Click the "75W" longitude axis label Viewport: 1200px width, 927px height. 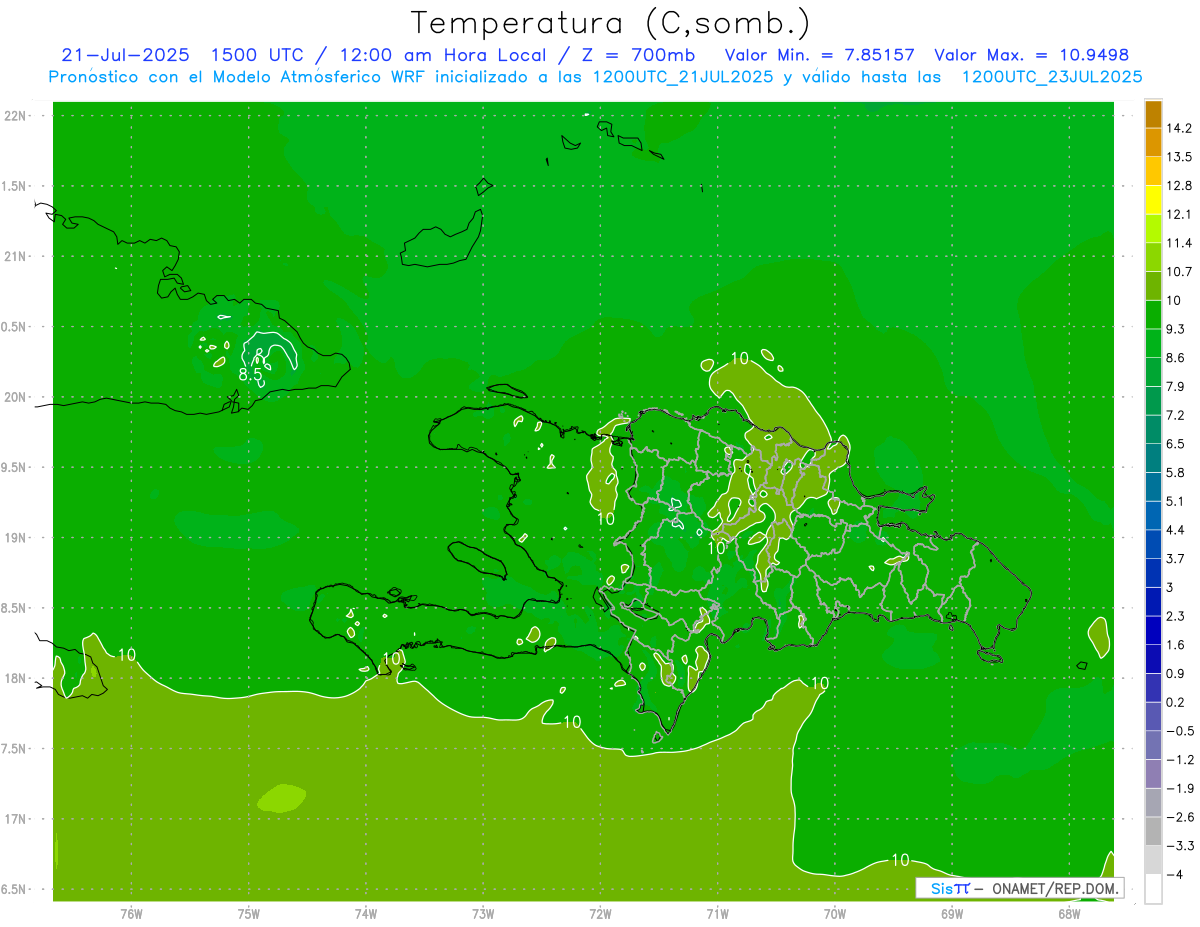point(248,913)
